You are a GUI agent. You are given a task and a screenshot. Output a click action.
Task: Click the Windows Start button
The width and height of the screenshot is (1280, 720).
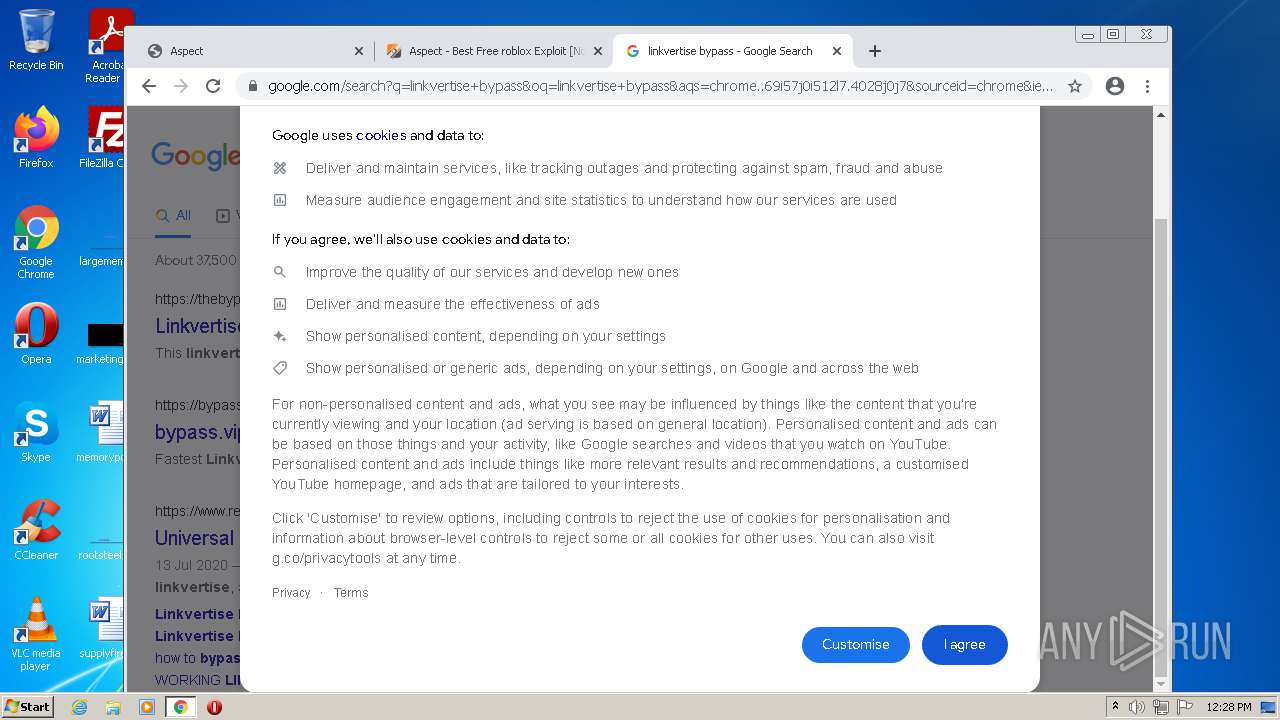pos(27,707)
